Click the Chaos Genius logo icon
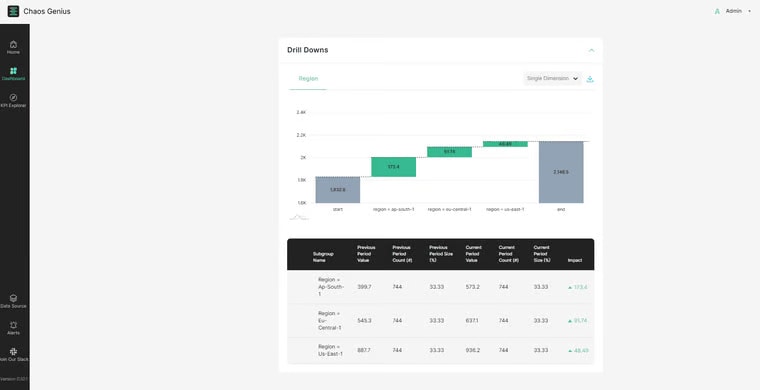This screenshot has width=760, height=390. pos(13,11)
